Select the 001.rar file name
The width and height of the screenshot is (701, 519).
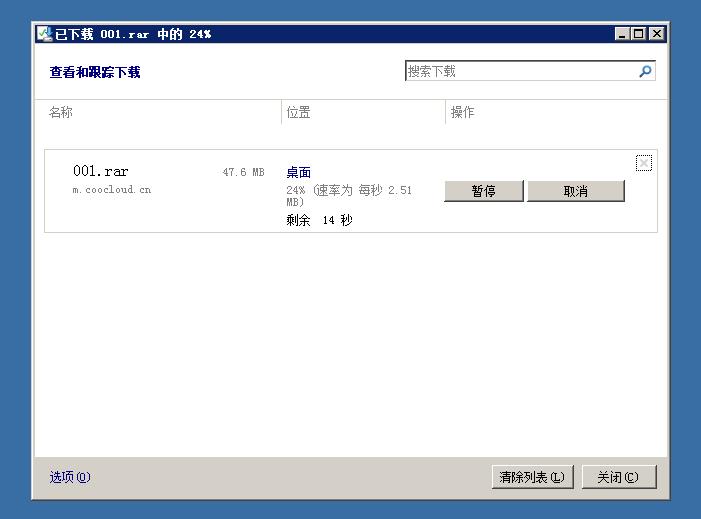101,171
